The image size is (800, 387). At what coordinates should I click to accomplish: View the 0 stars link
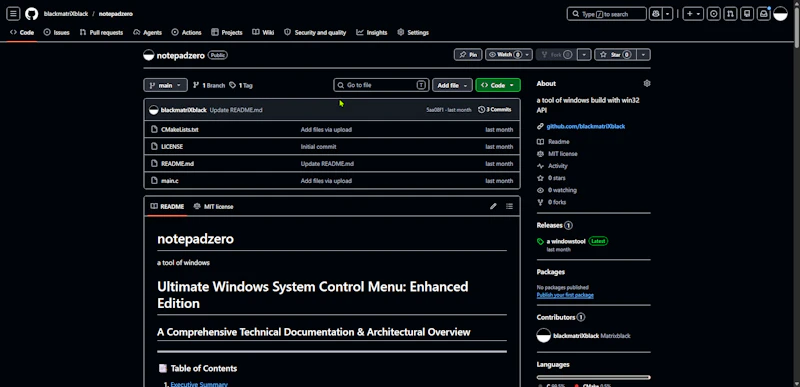(x=557, y=178)
